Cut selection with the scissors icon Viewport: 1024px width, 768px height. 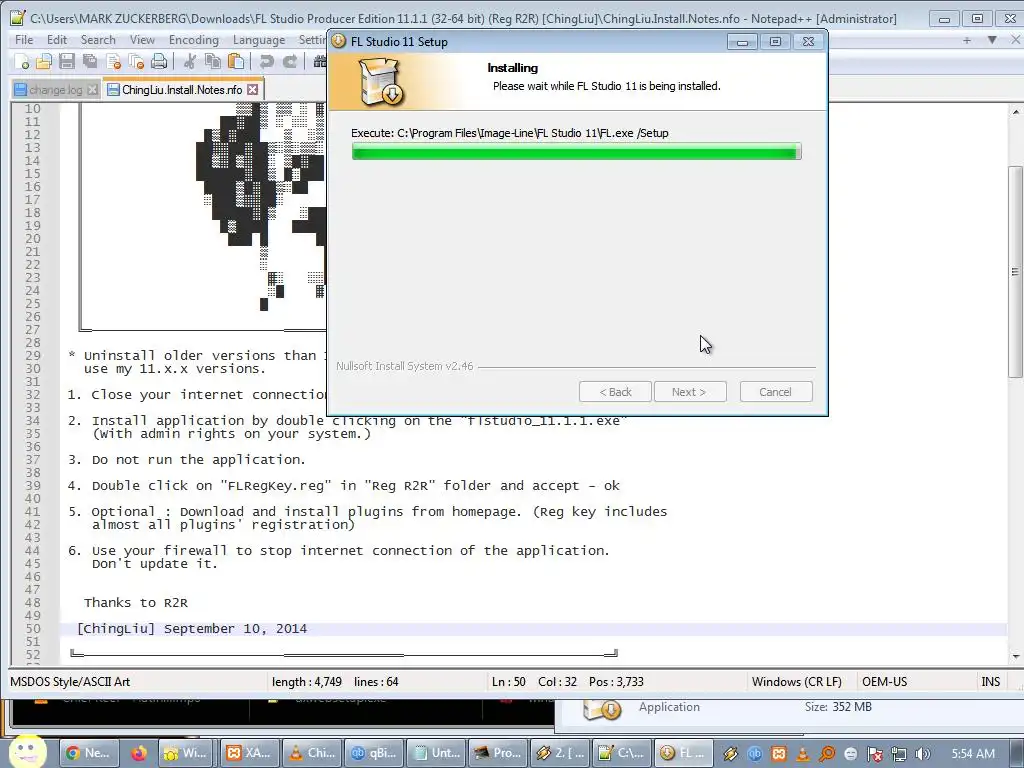pyautogui.click(x=189, y=62)
